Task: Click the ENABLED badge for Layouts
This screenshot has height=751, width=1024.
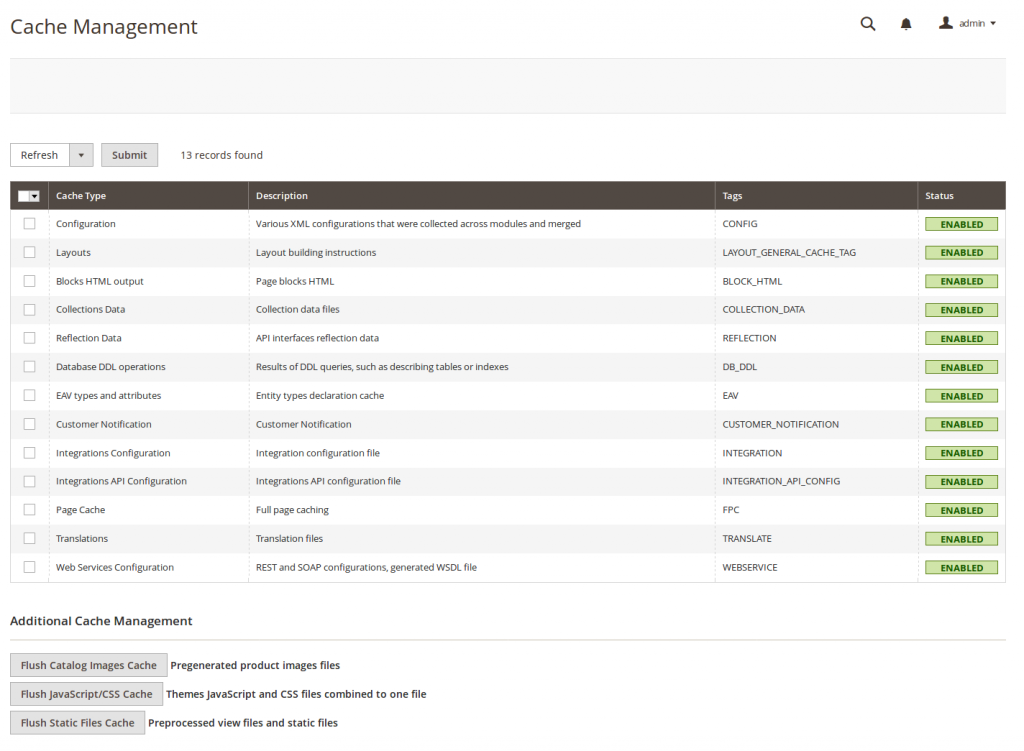Action: (961, 252)
